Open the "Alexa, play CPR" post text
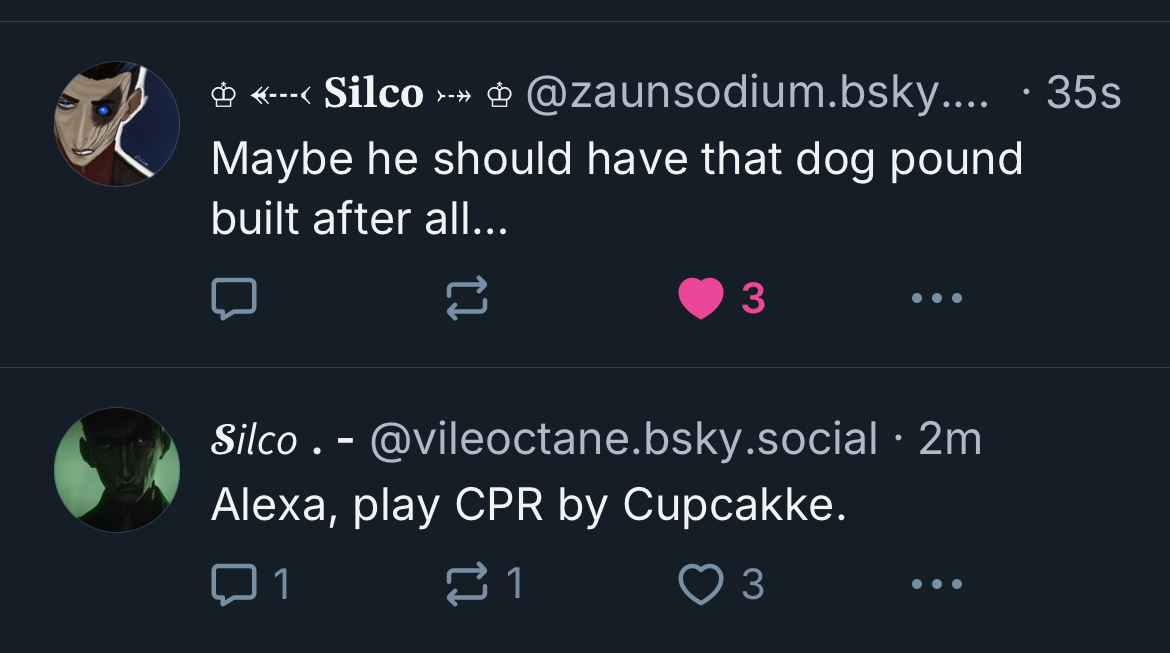 [x=528, y=506]
